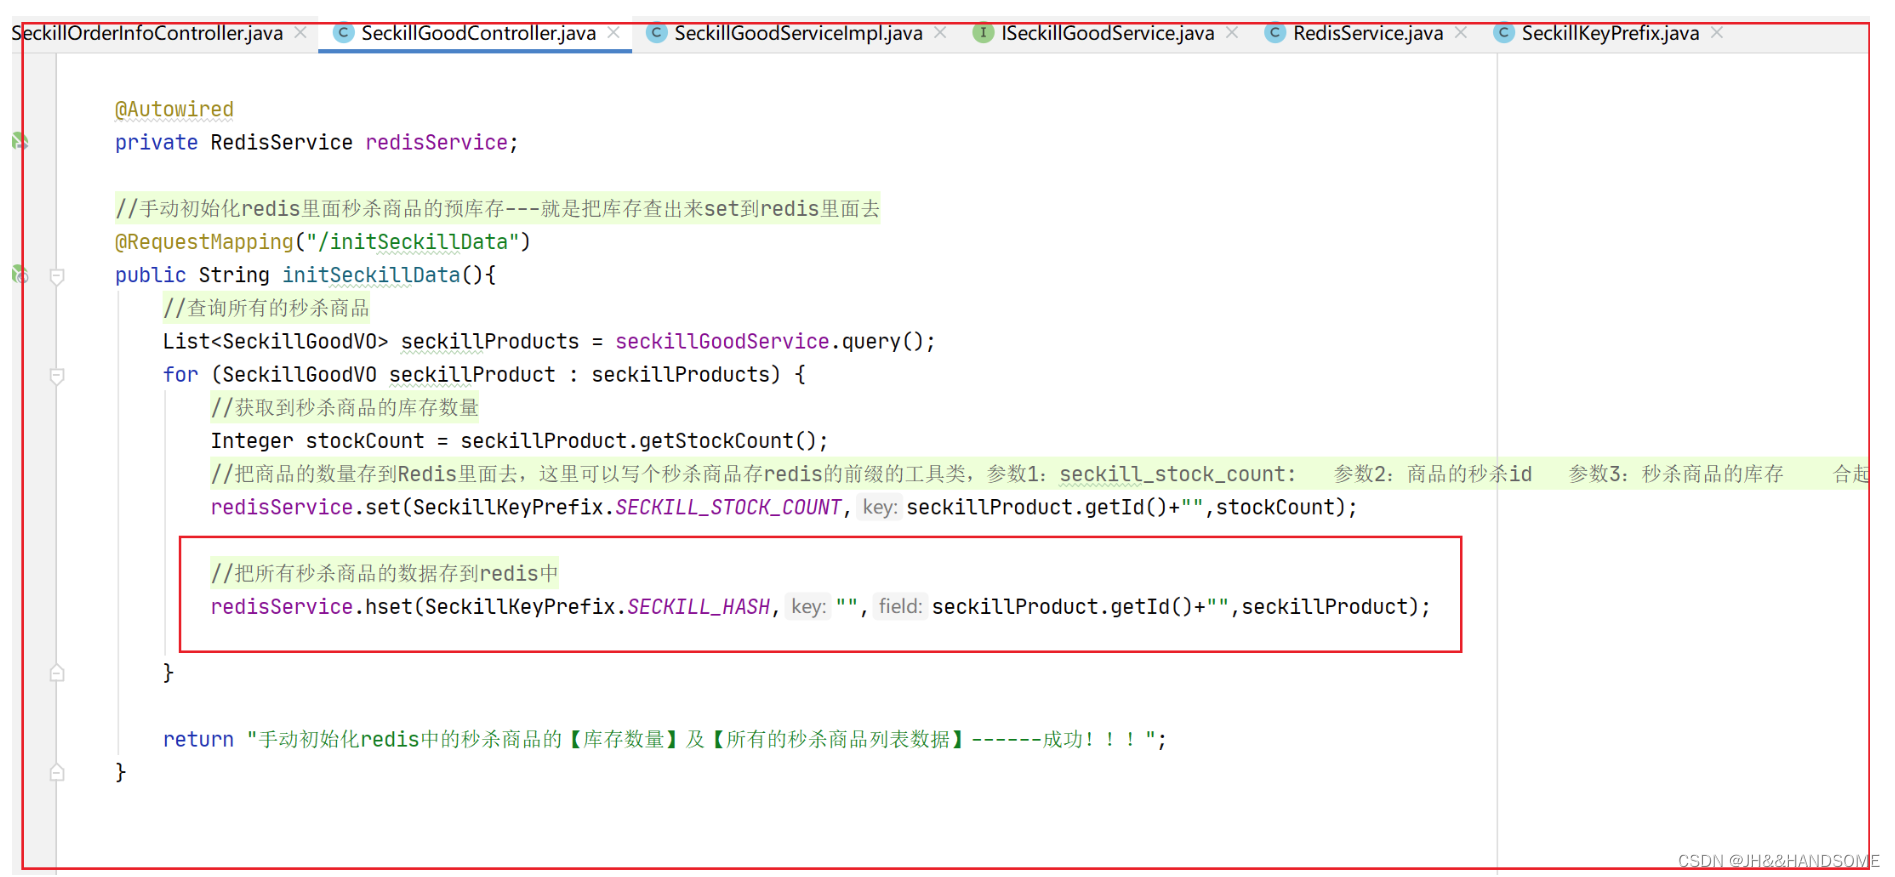Viewport: 1895px width, 877px height.
Task: Click the comment //手动初始化redis里面秒杀商品的预库存
Action: pos(497,209)
